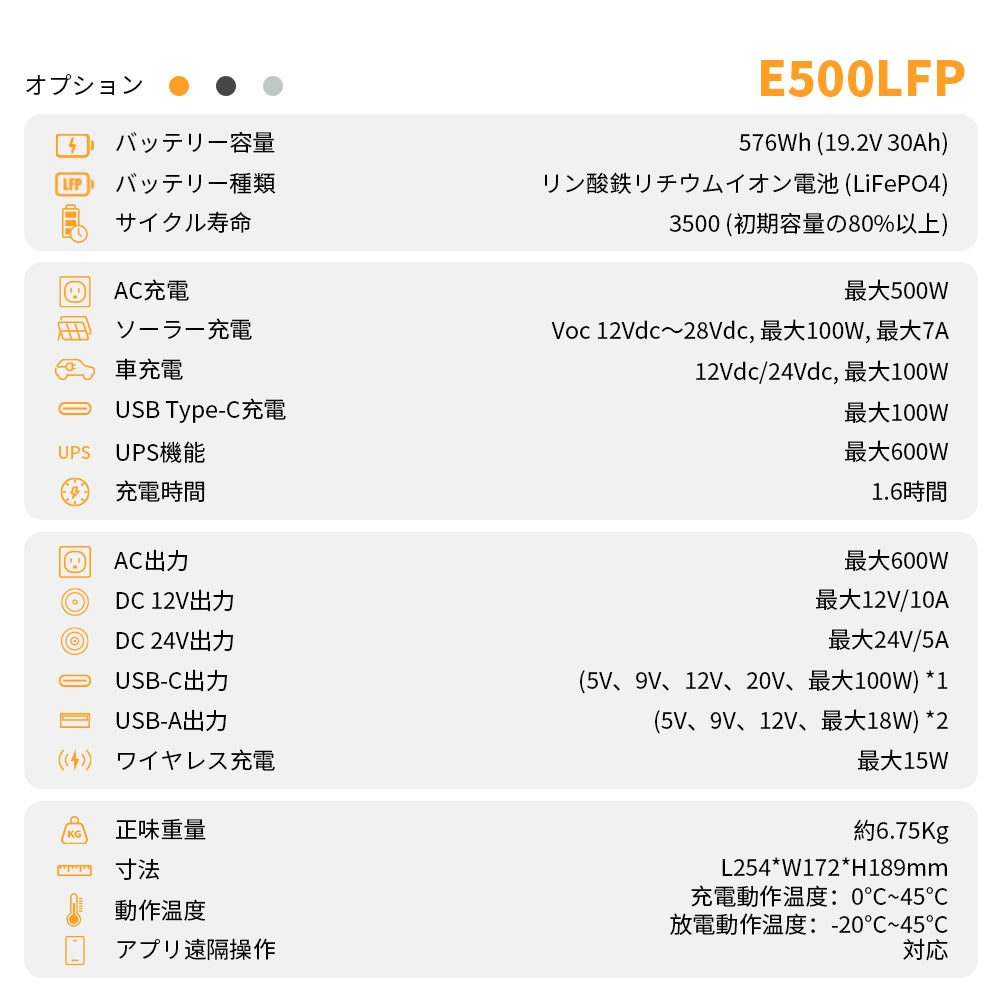1000x1000 pixels.
Task: Click the solar panel charging icon
Action: click(75, 330)
